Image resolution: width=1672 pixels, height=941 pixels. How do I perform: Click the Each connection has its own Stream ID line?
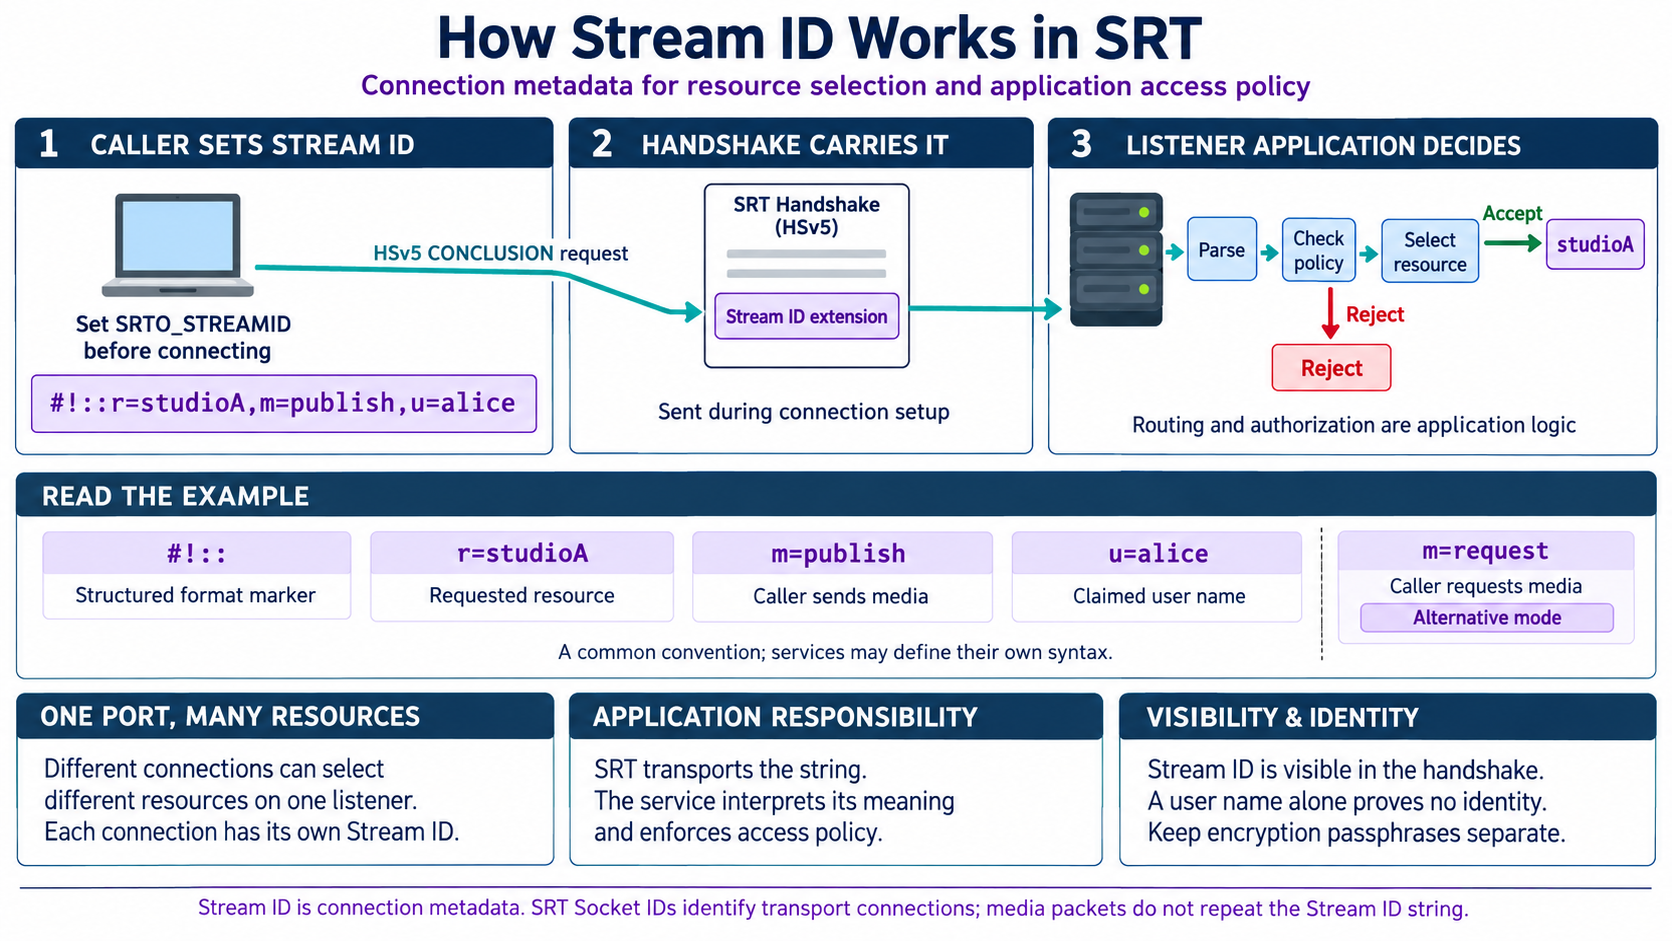pyautogui.click(x=252, y=832)
